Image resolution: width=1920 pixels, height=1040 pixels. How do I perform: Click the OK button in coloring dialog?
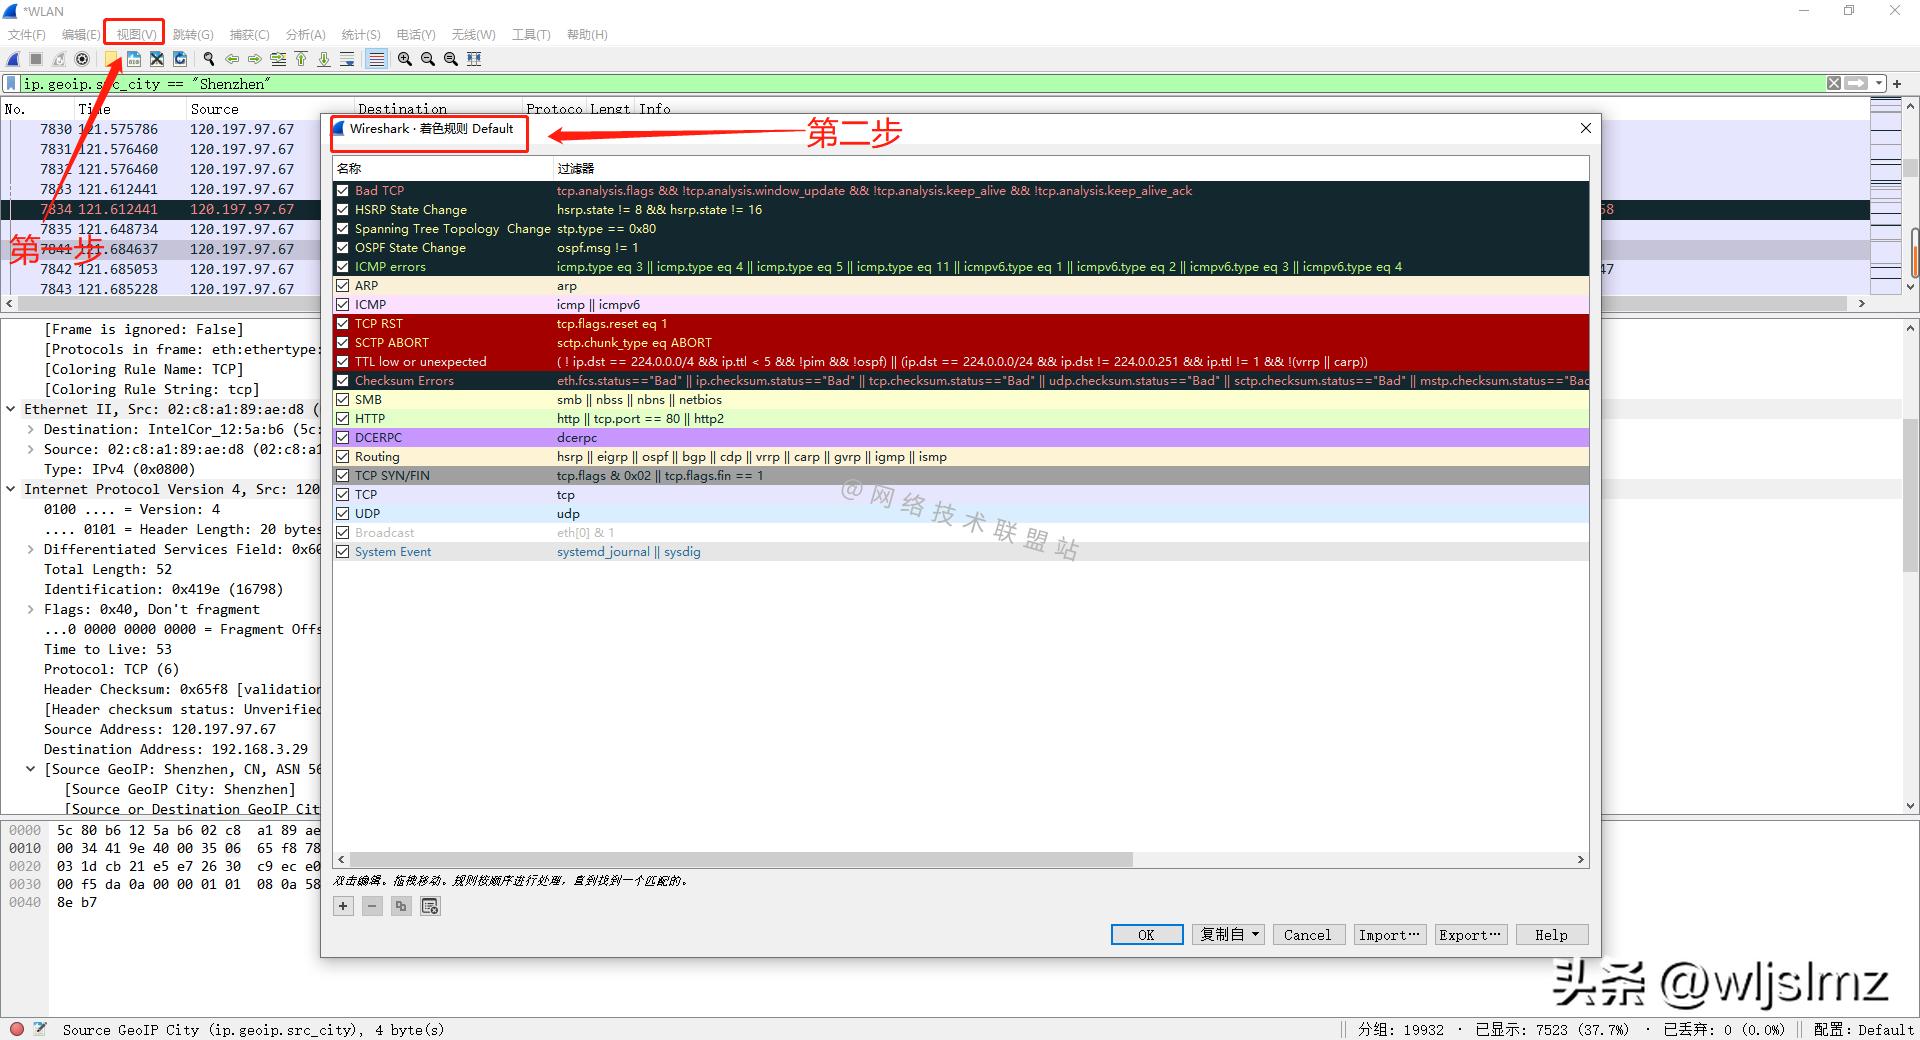click(1146, 935)
